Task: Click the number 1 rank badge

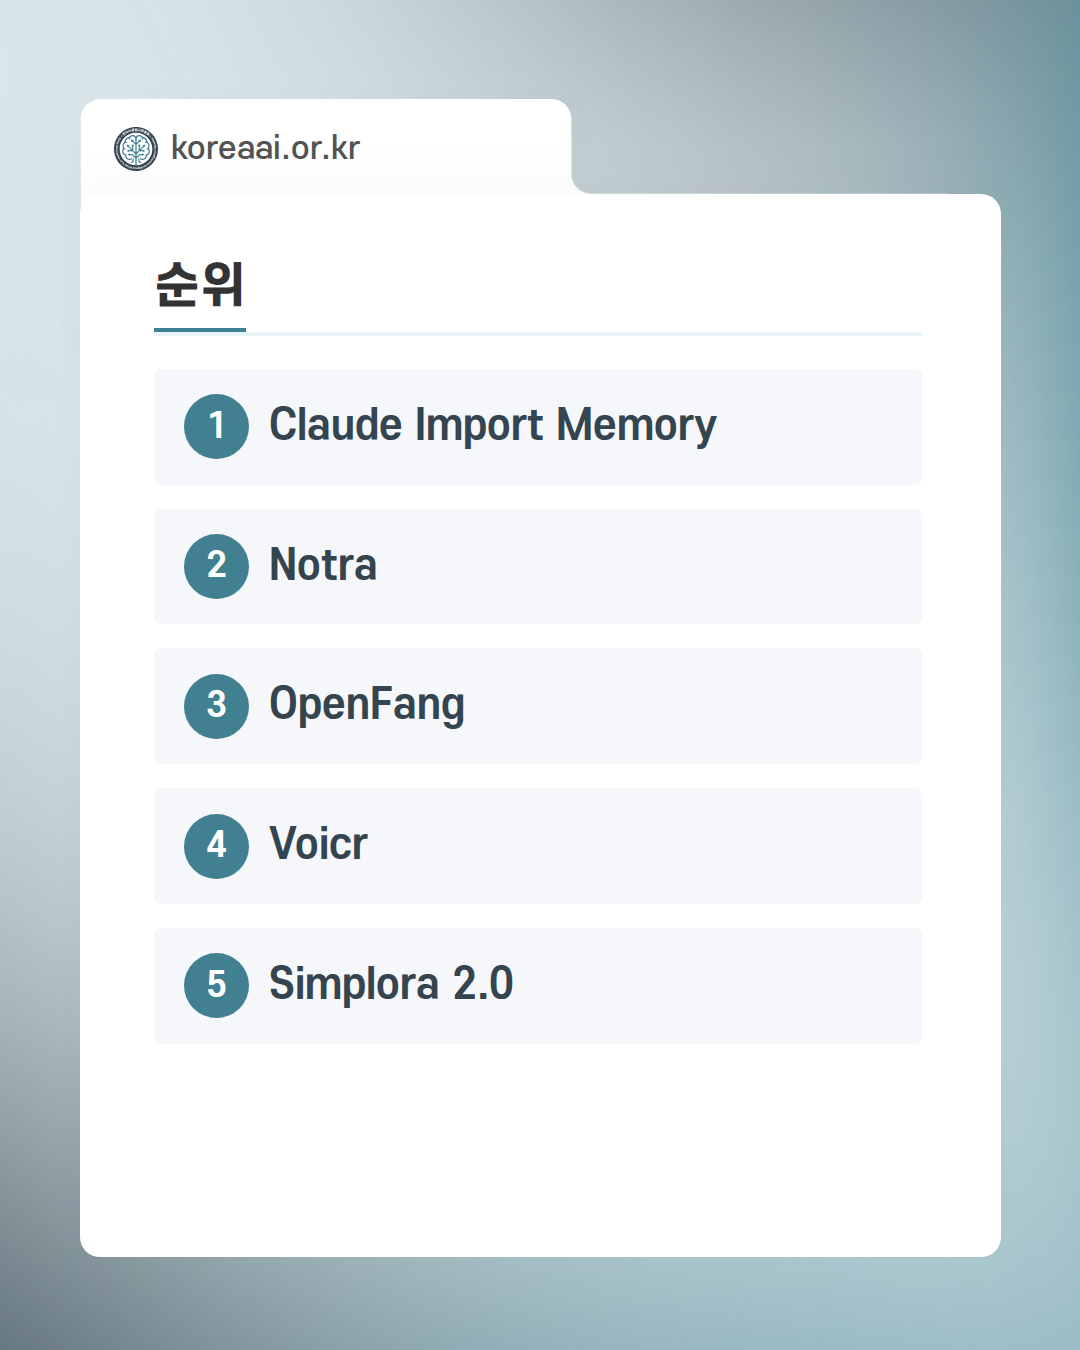Action: pos(216,427)
